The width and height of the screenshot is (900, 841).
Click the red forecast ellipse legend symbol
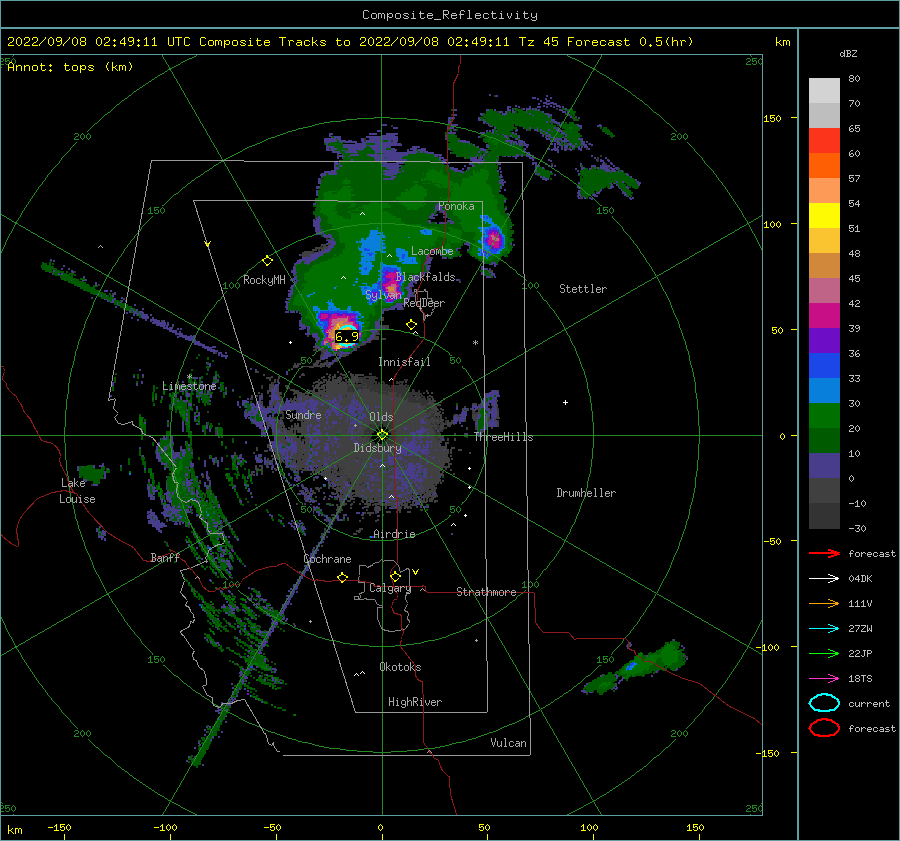(824, 728)
